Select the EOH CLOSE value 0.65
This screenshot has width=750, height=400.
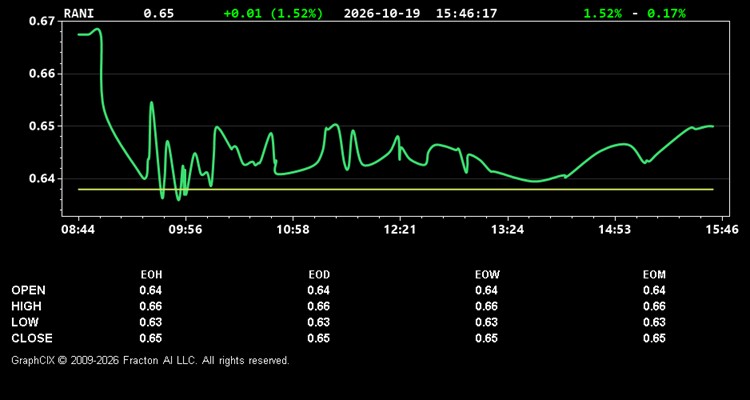pos(151,338)
